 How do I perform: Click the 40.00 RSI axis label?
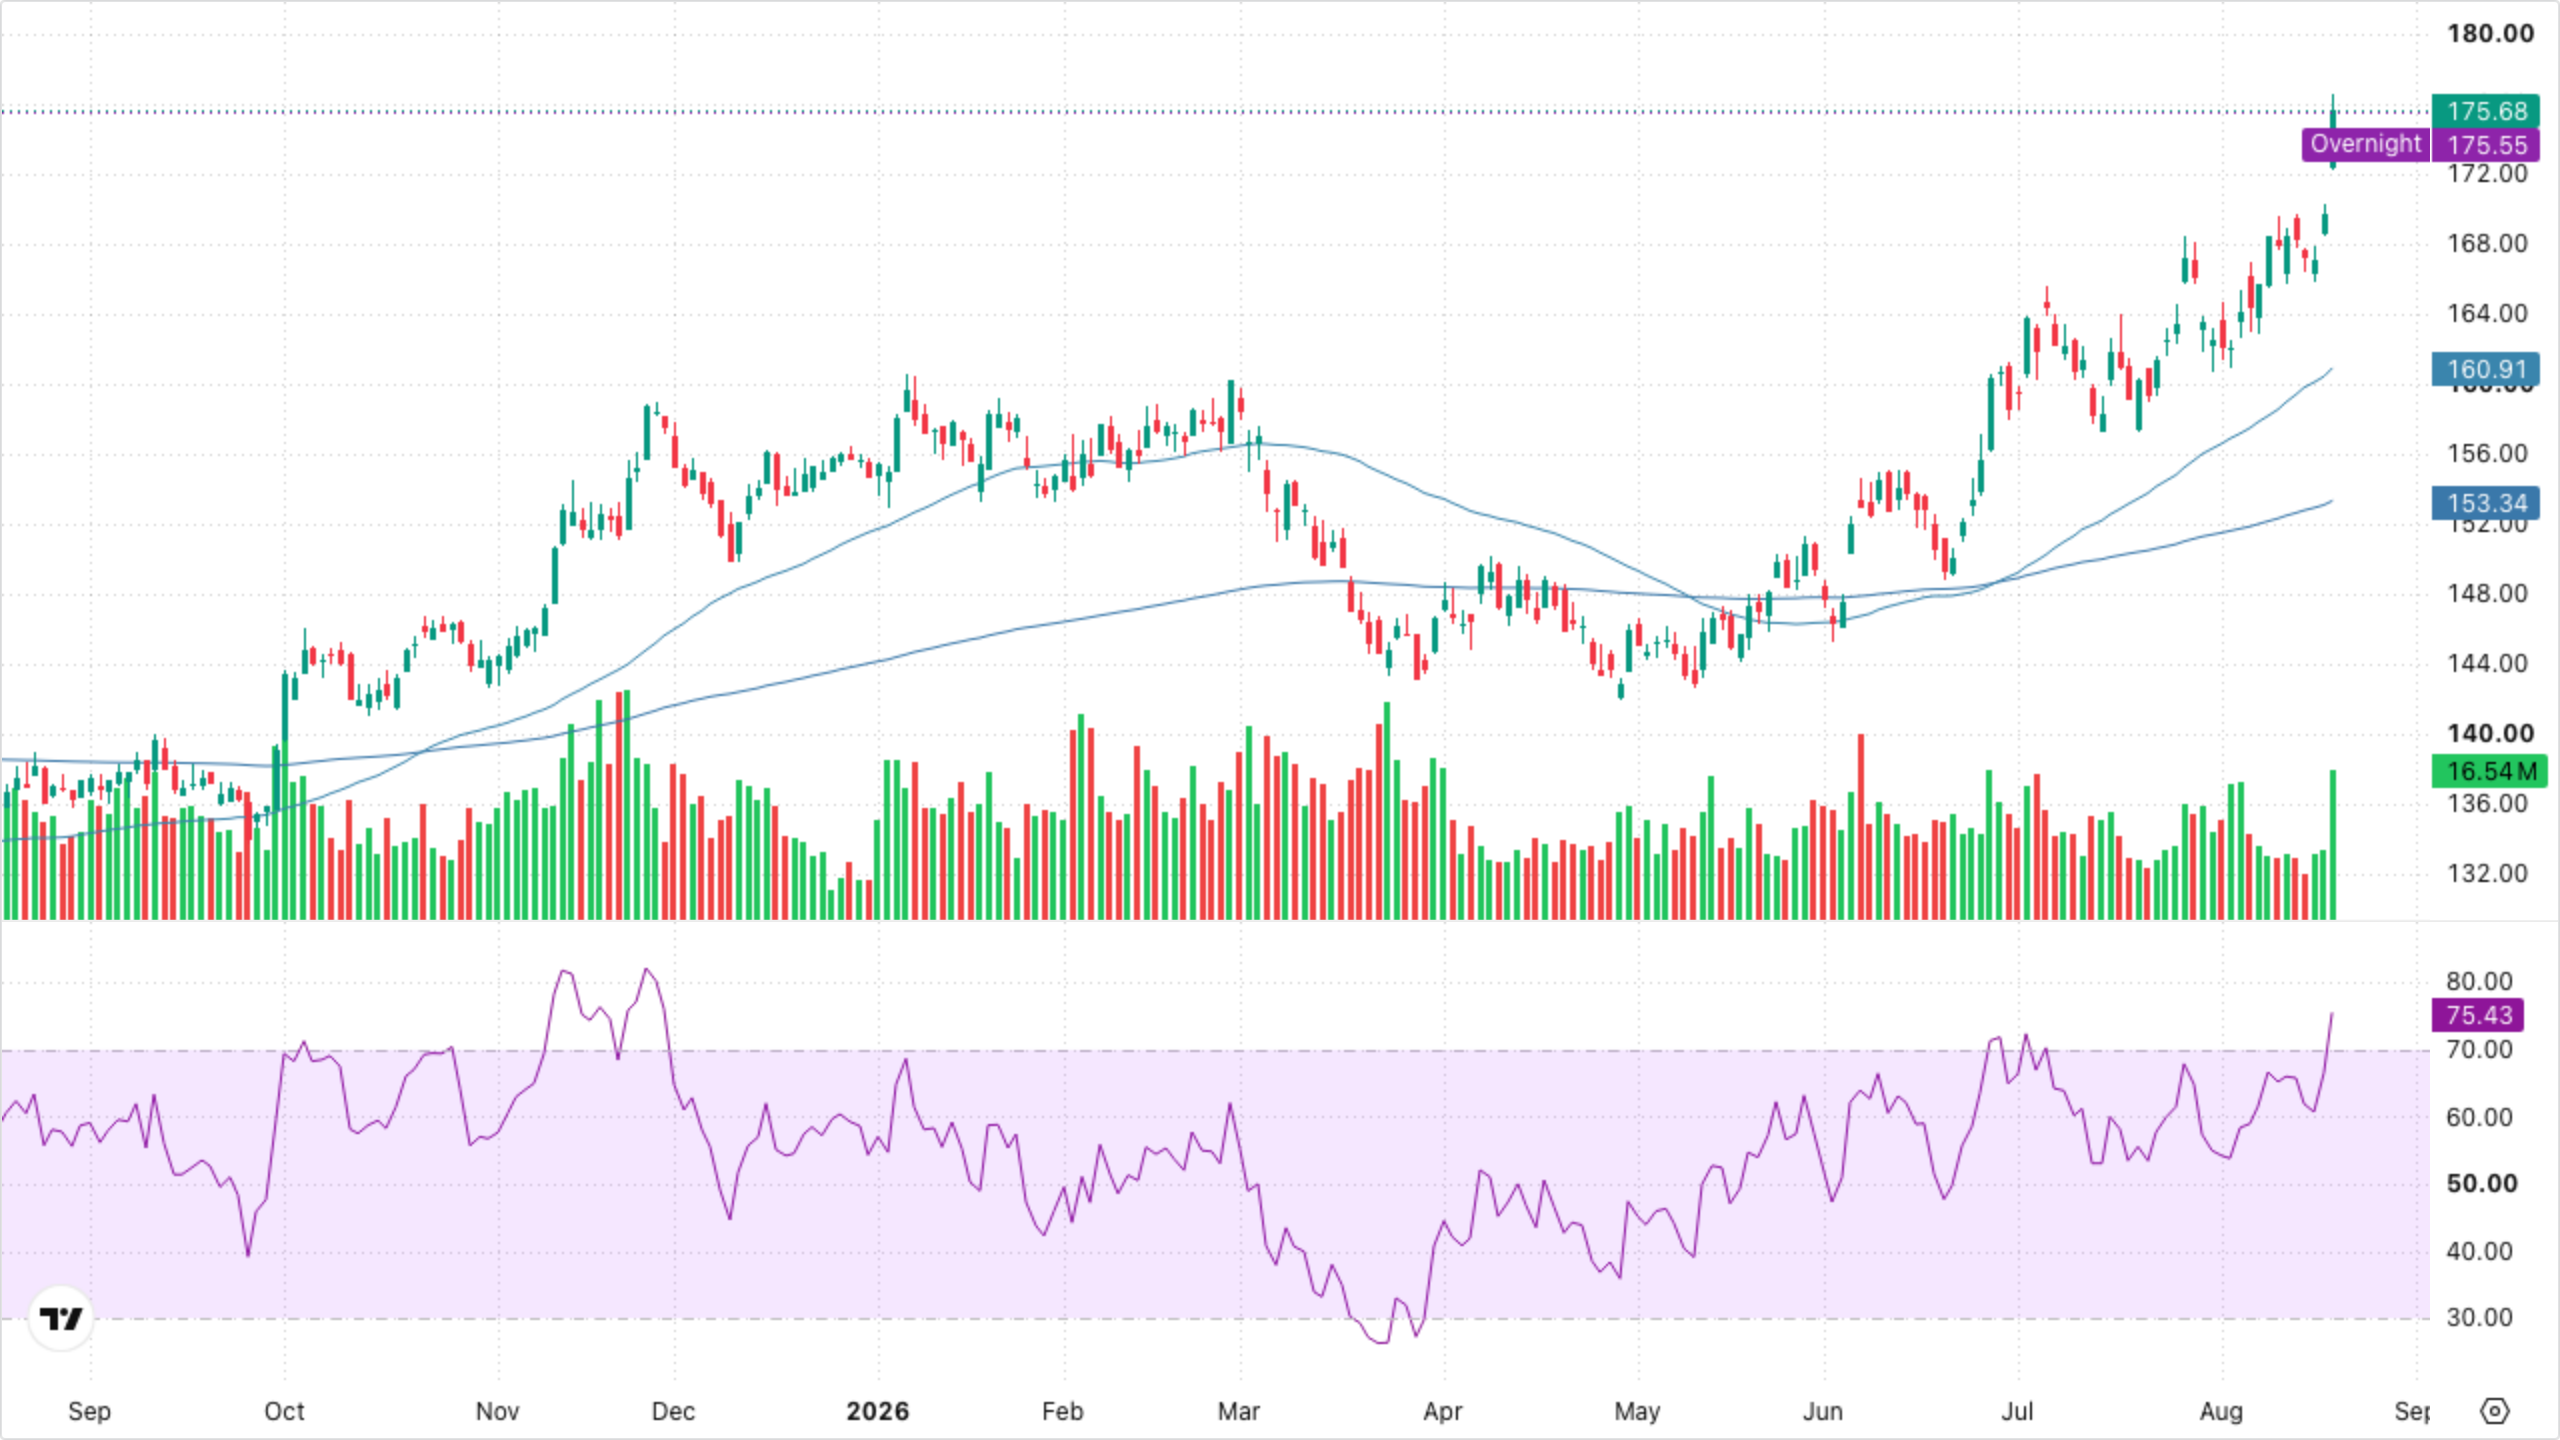pyautogui.click(x=2479, y=1252)
